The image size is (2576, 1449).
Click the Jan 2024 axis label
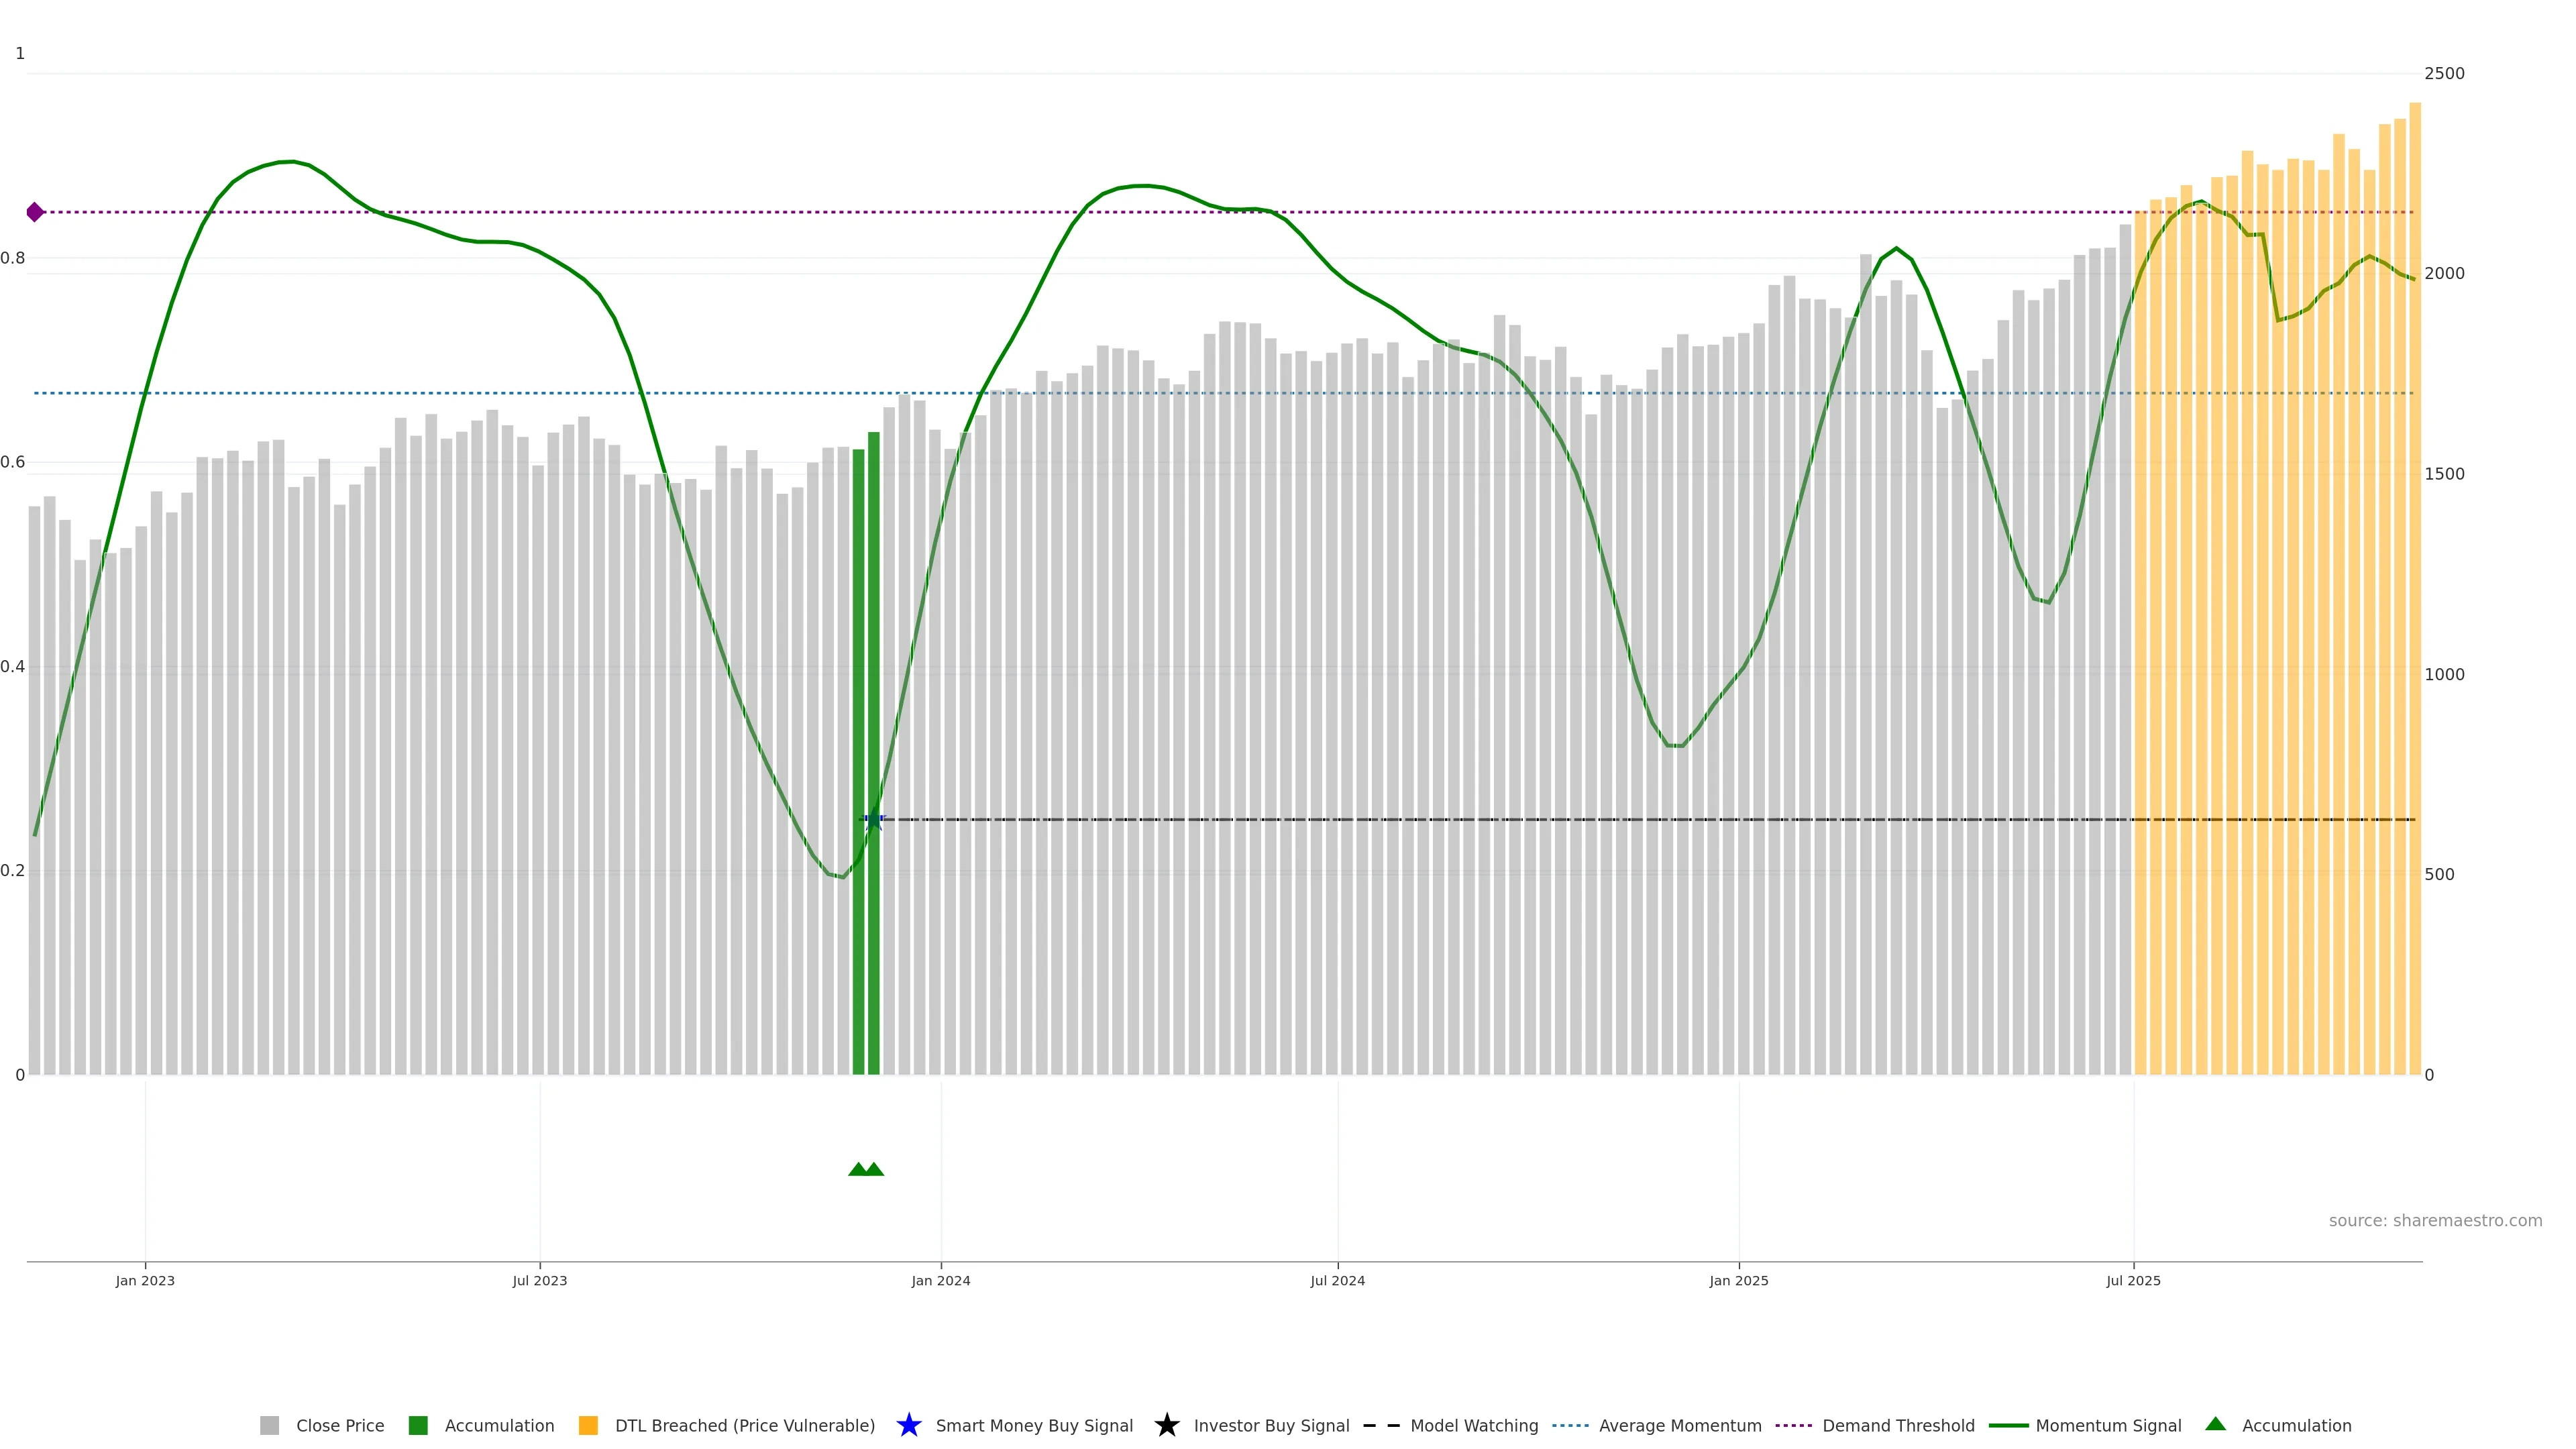click(940, 1280)
